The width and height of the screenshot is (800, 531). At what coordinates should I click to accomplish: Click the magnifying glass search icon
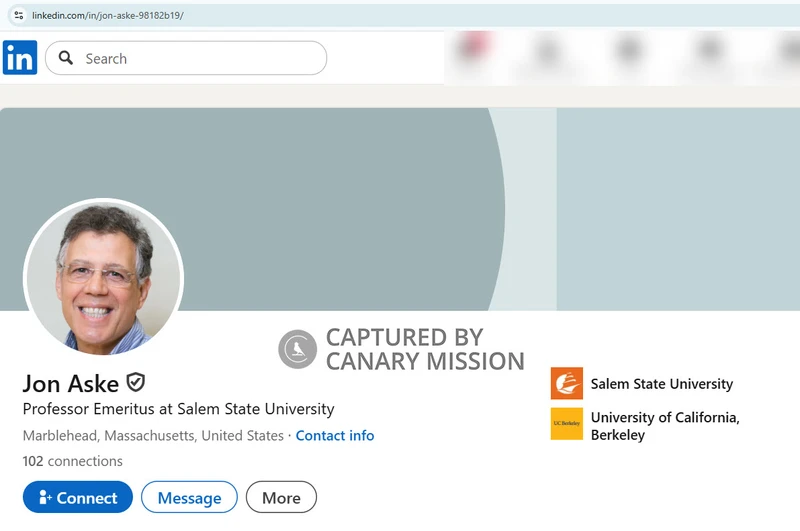click(x=66, y=58)
